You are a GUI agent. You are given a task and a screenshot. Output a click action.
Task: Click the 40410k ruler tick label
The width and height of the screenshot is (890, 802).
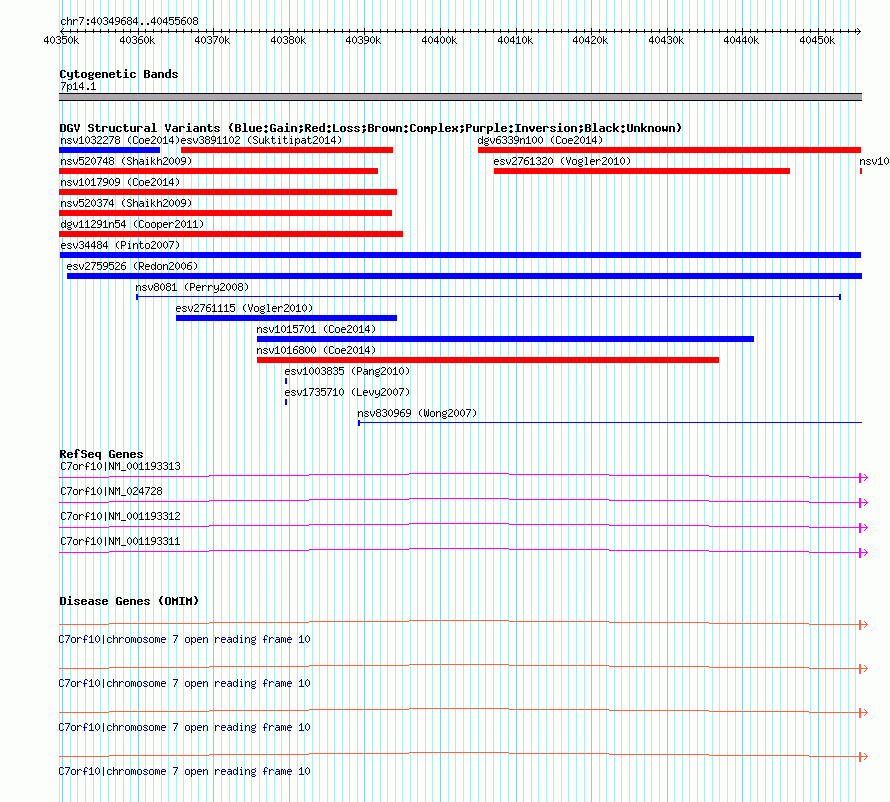[515, 41]
